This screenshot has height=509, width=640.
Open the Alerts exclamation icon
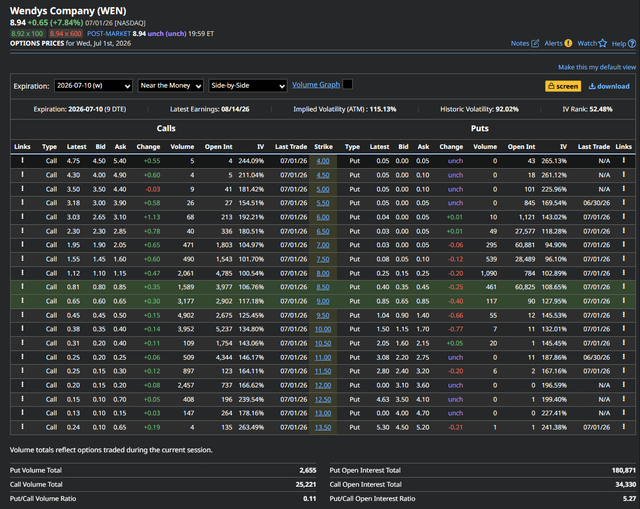(x=568, y=43)
